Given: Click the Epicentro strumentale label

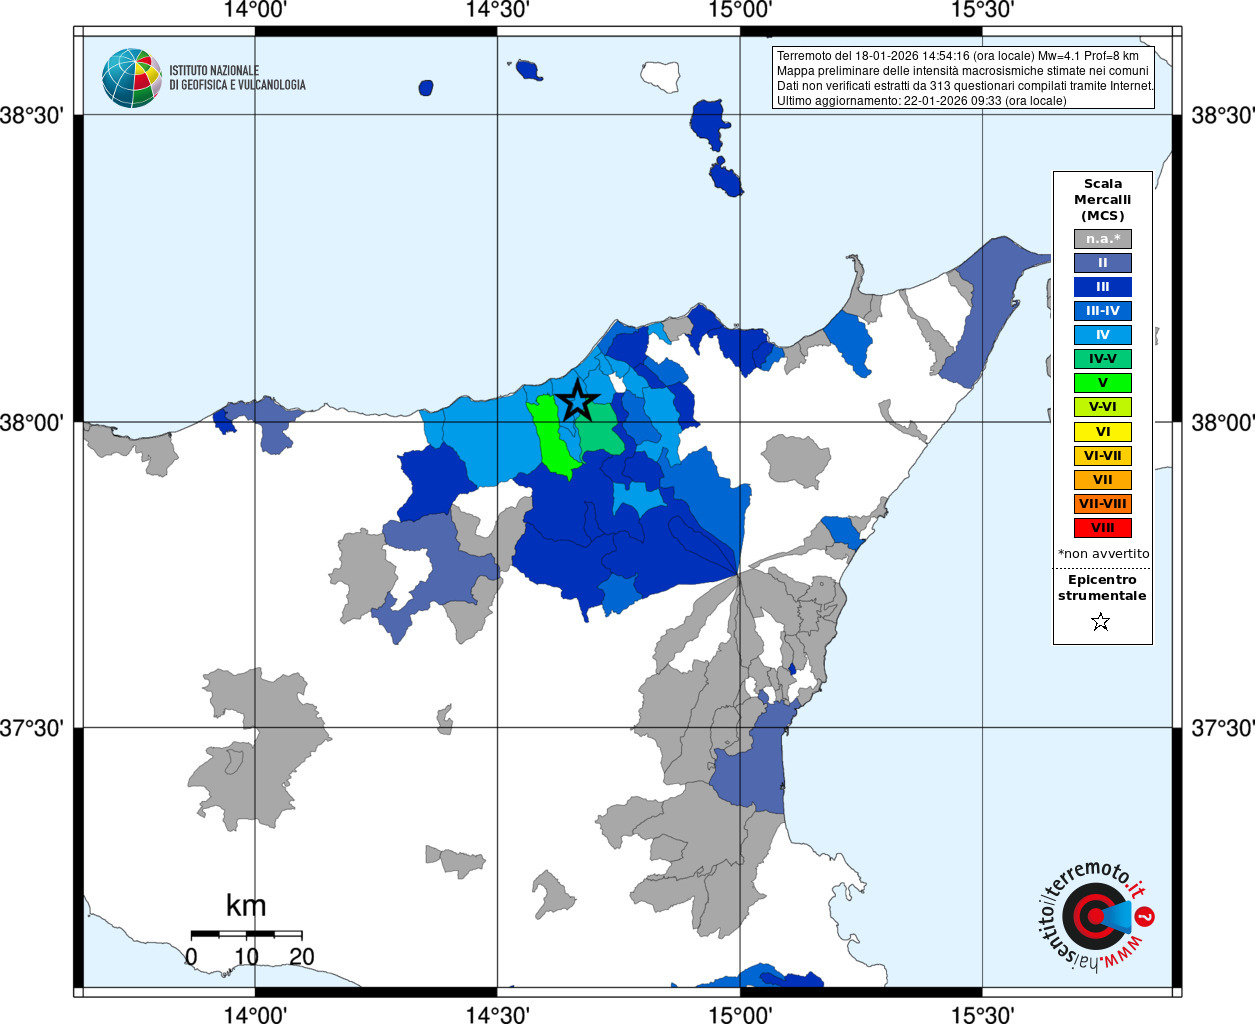Looking at the screenshot, I should click(1102, 588).
